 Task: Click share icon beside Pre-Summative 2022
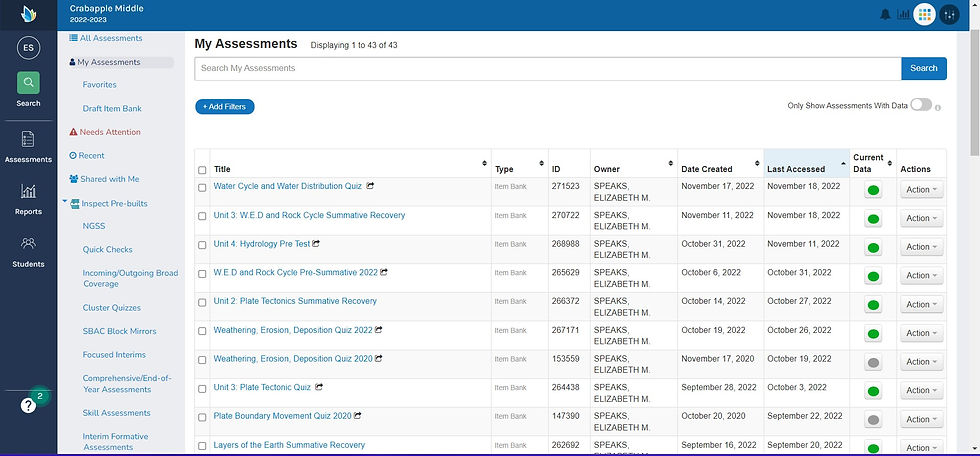click(384, 272)
